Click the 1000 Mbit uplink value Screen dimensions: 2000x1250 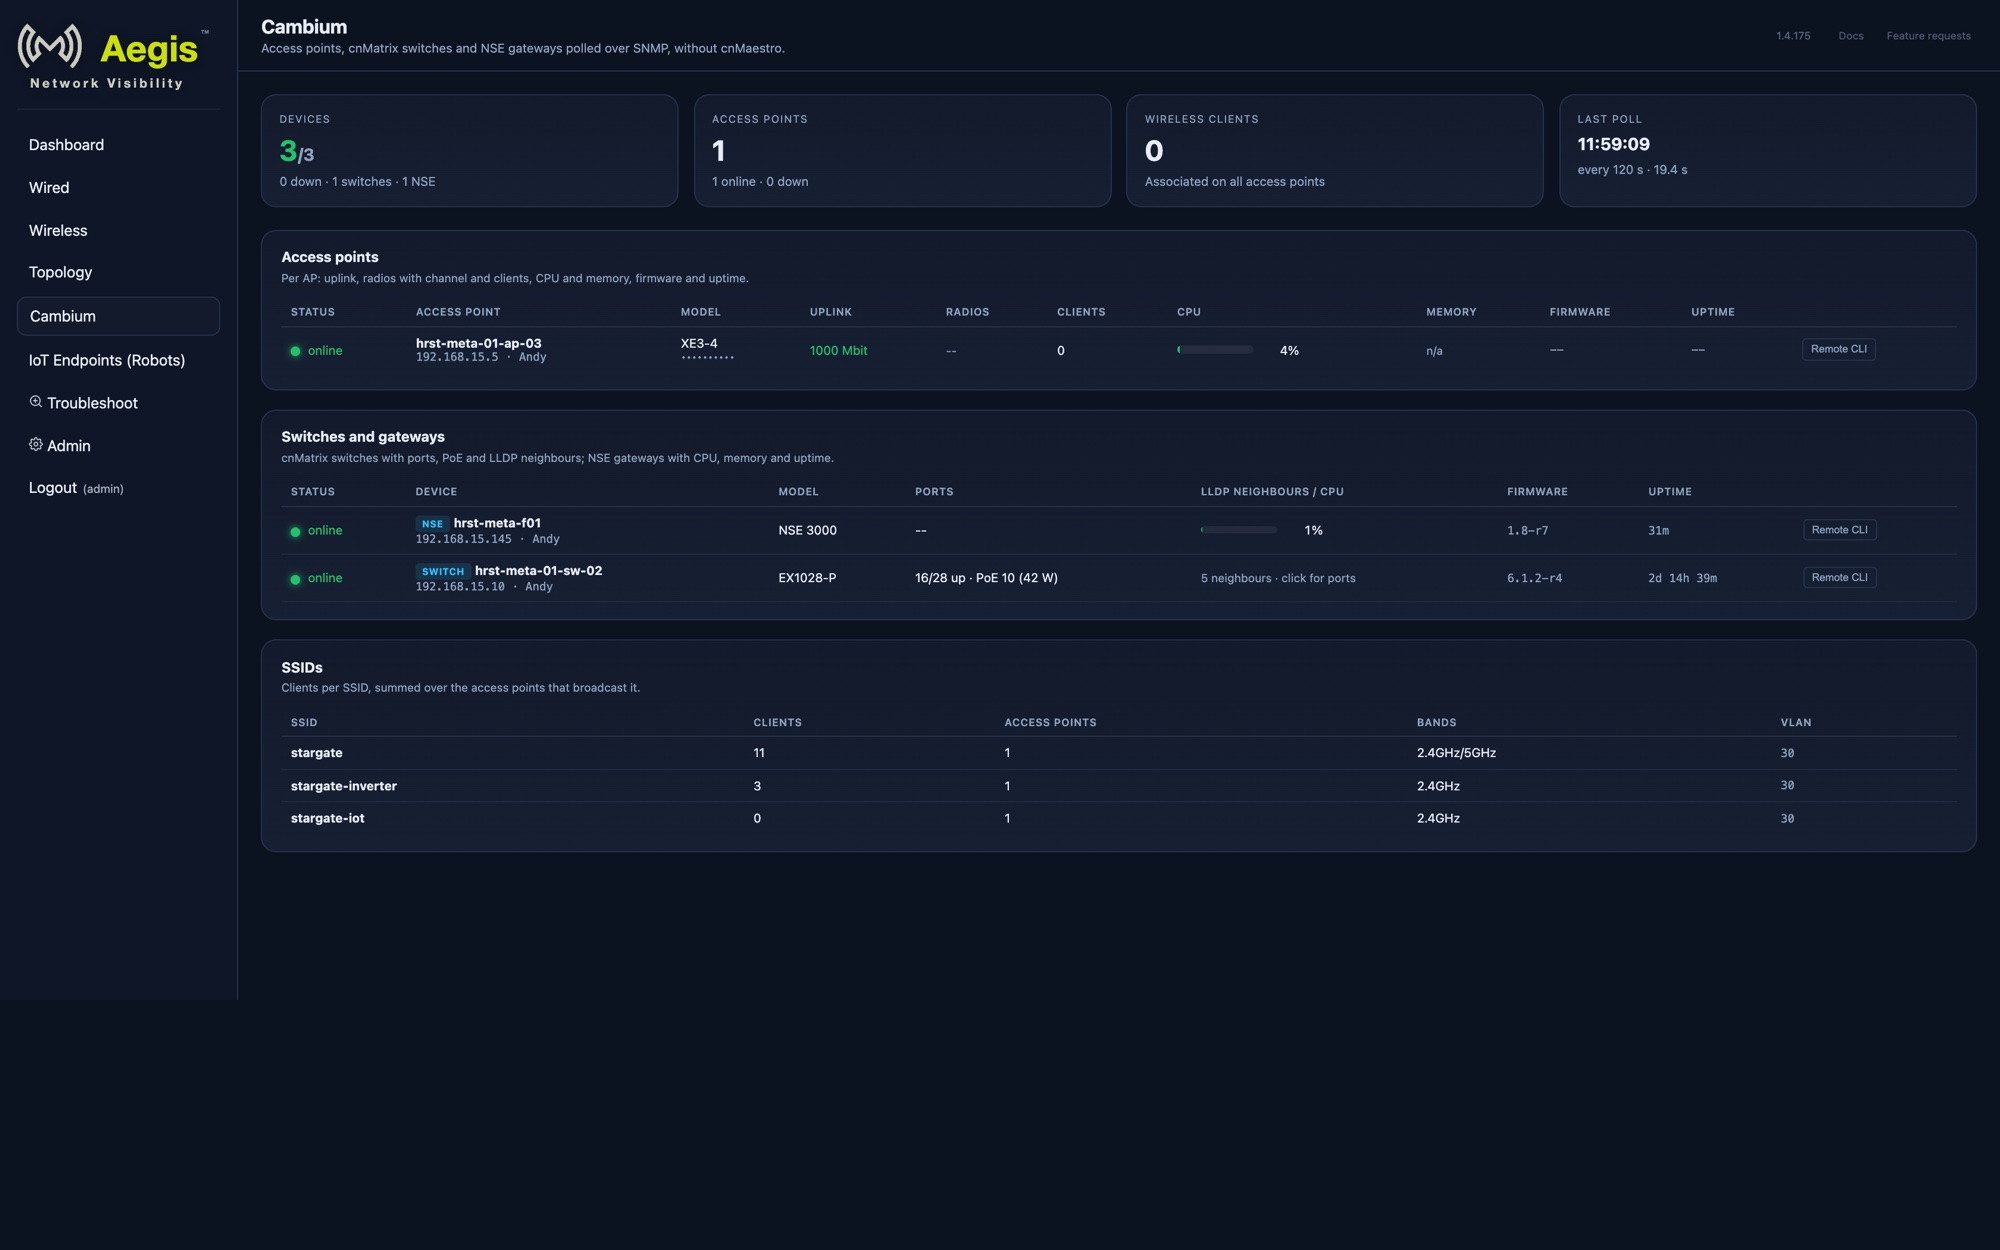(x=838, y=351)
